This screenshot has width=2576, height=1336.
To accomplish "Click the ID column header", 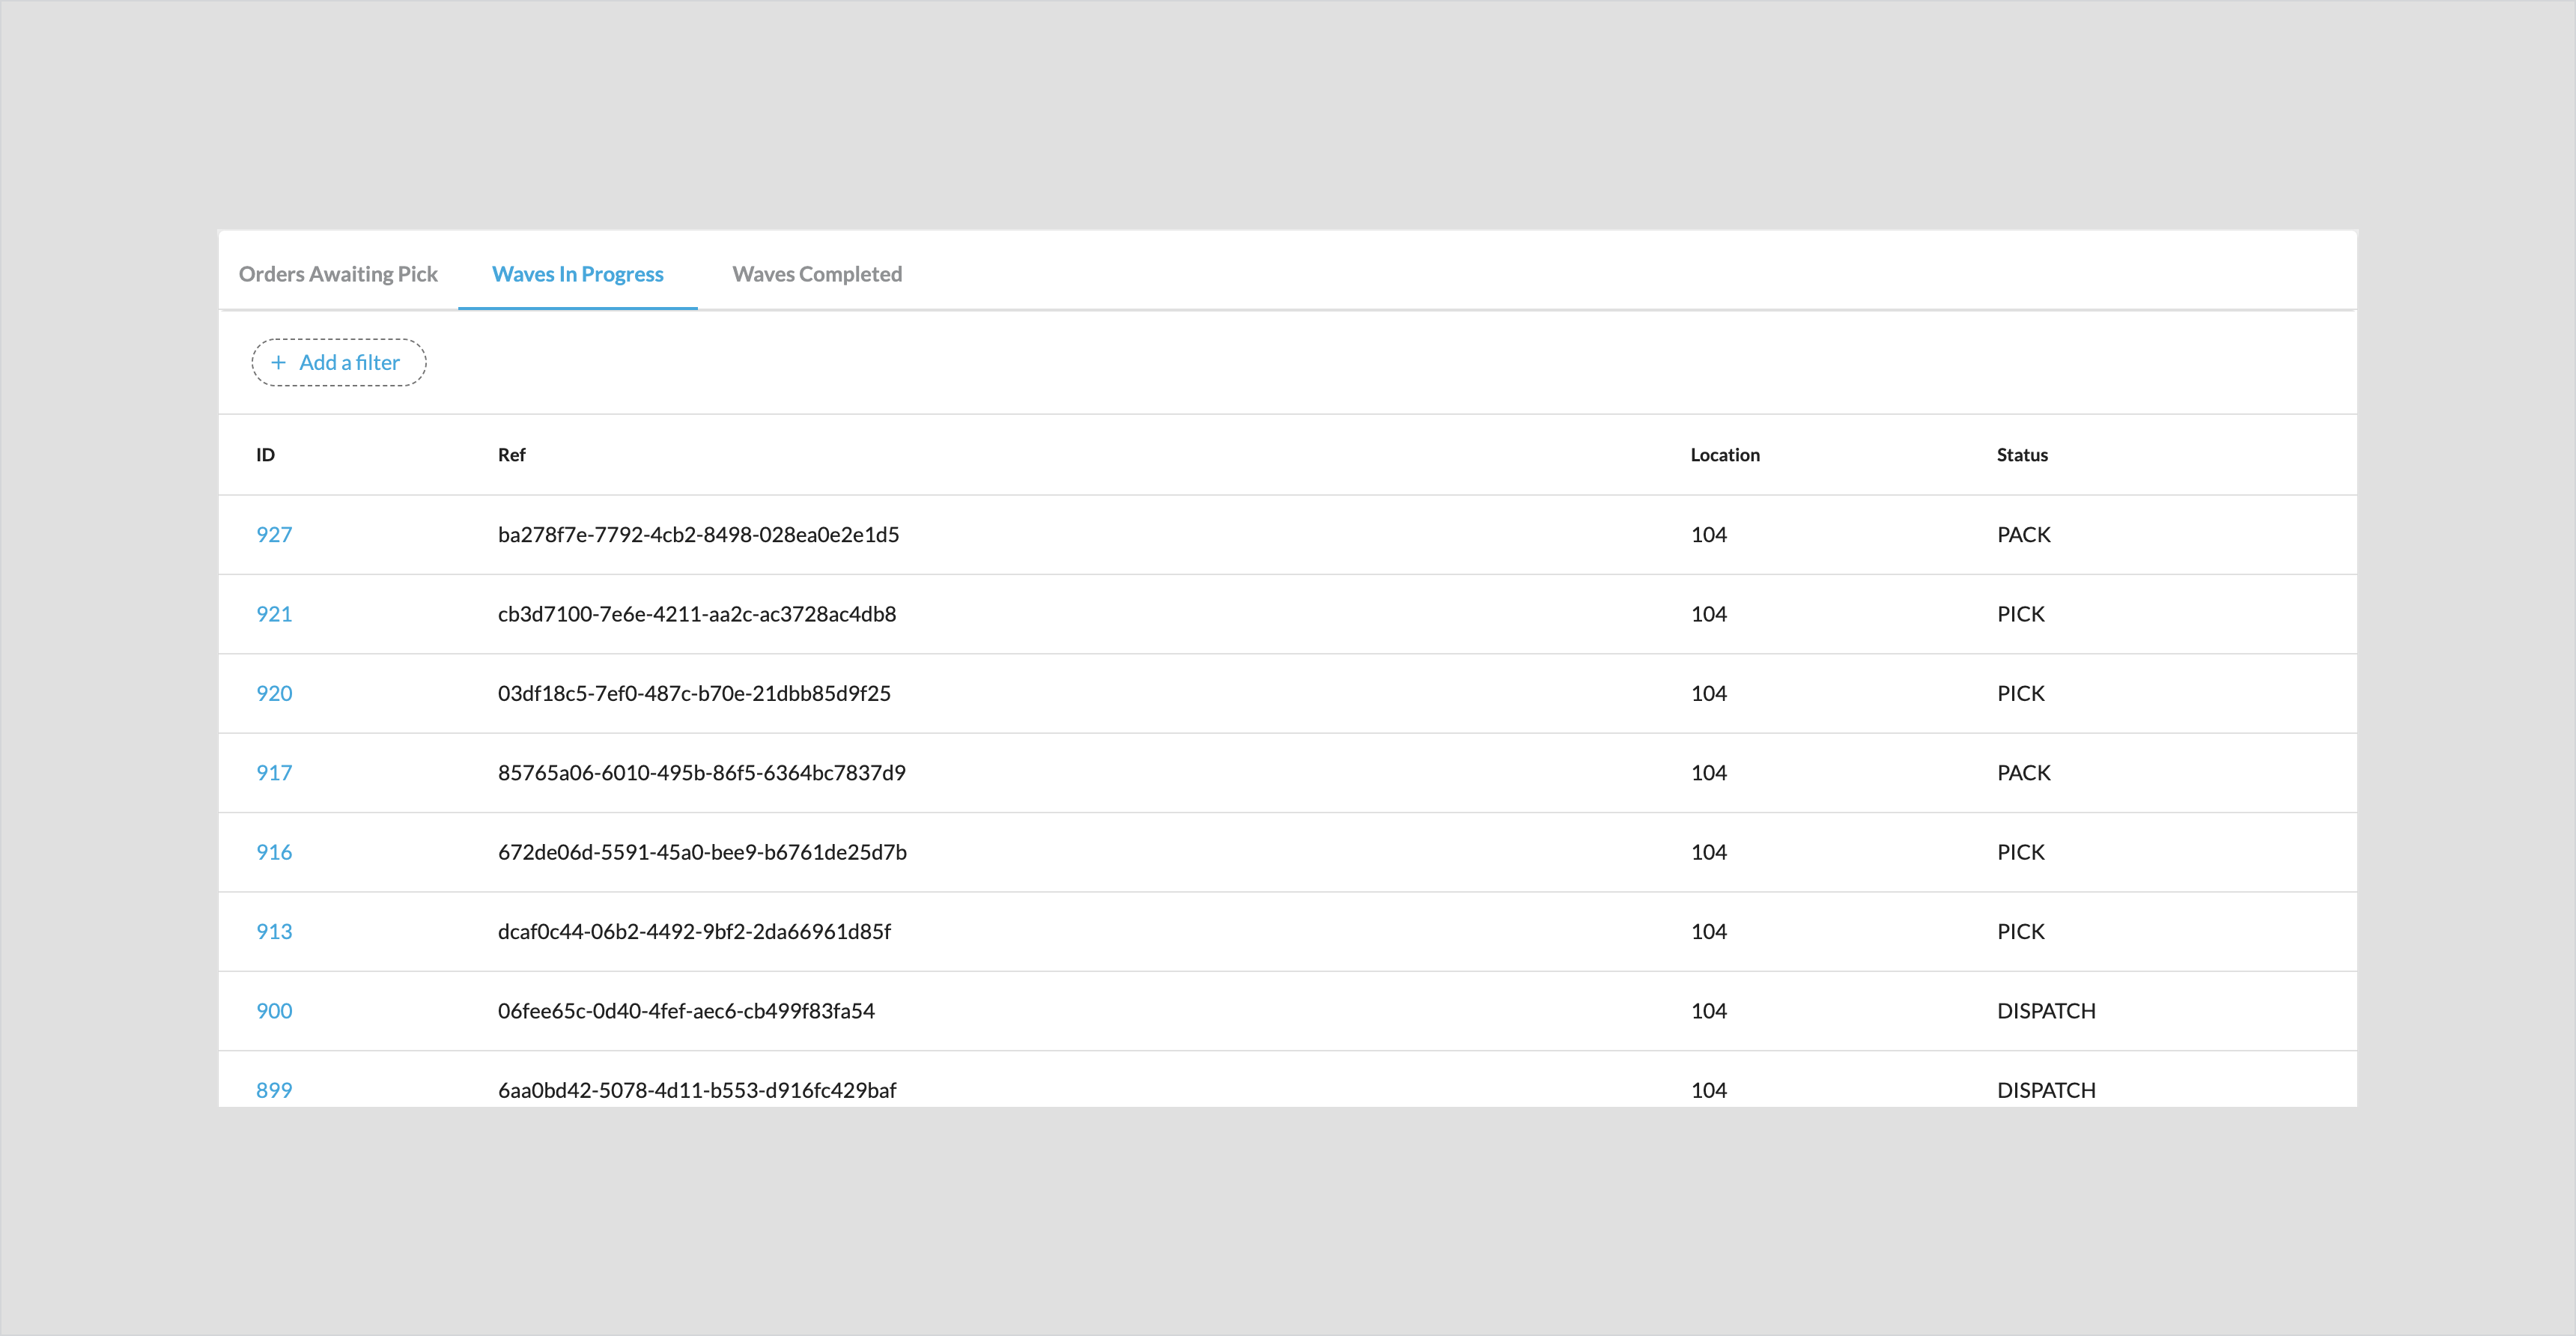I will tap(265, 455).
